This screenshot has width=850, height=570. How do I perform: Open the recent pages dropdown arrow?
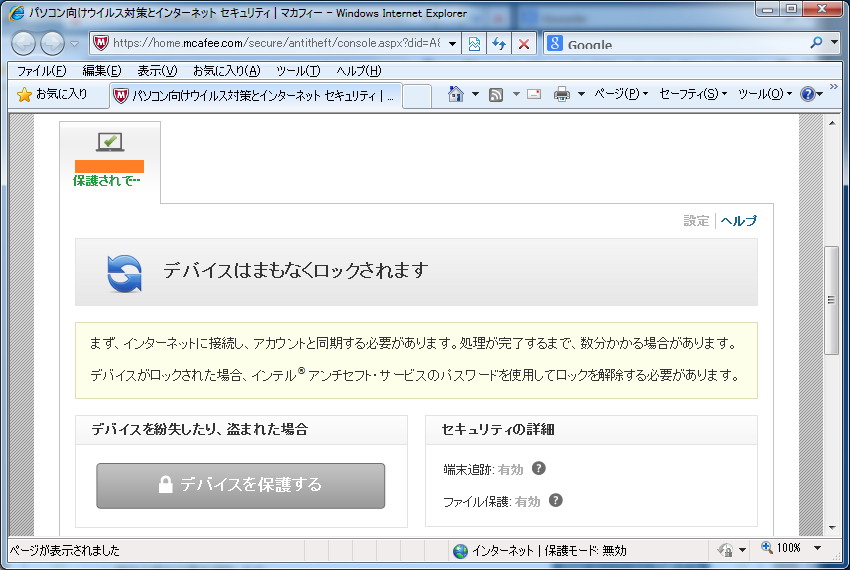74,44
